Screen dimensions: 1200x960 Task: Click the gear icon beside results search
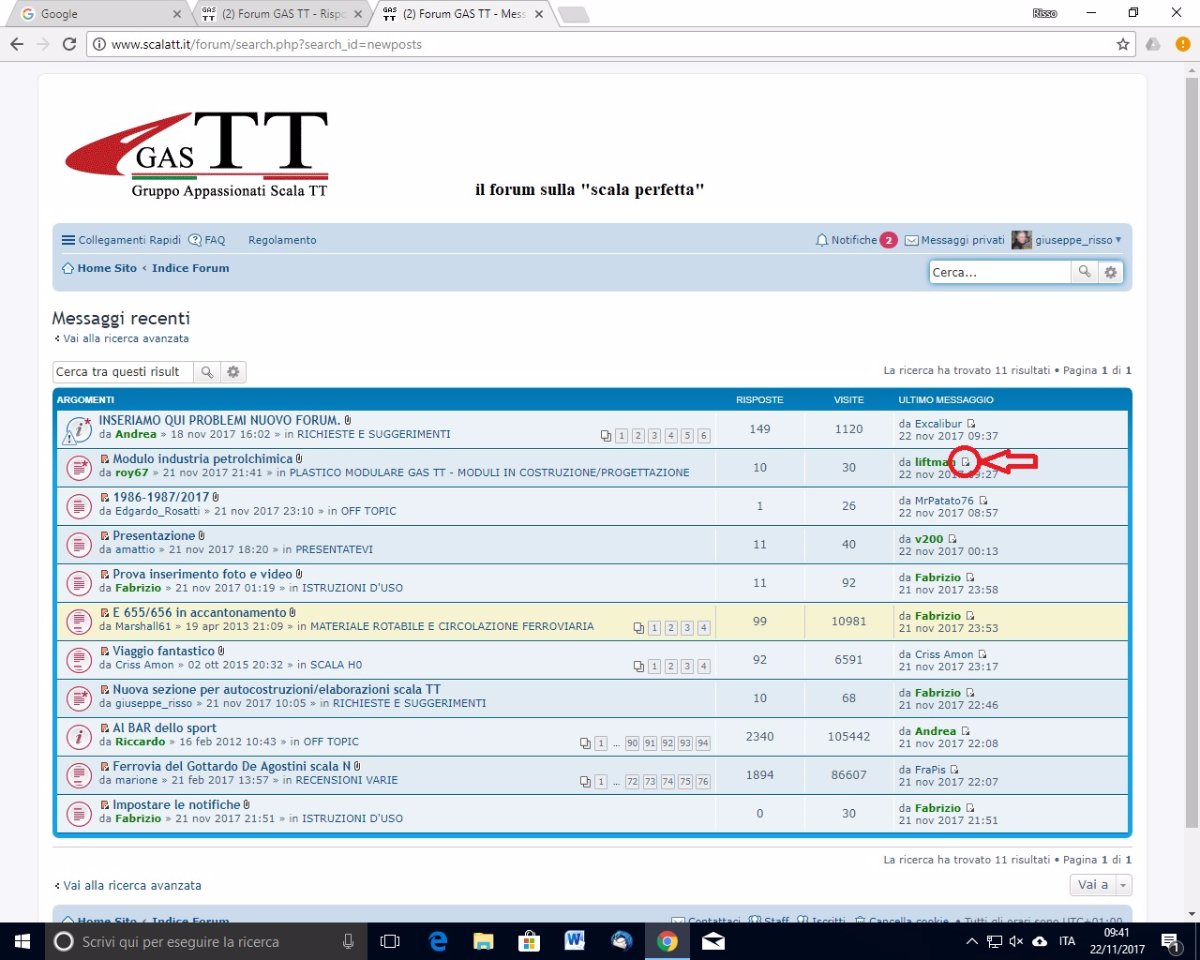(x=233, y=372)
